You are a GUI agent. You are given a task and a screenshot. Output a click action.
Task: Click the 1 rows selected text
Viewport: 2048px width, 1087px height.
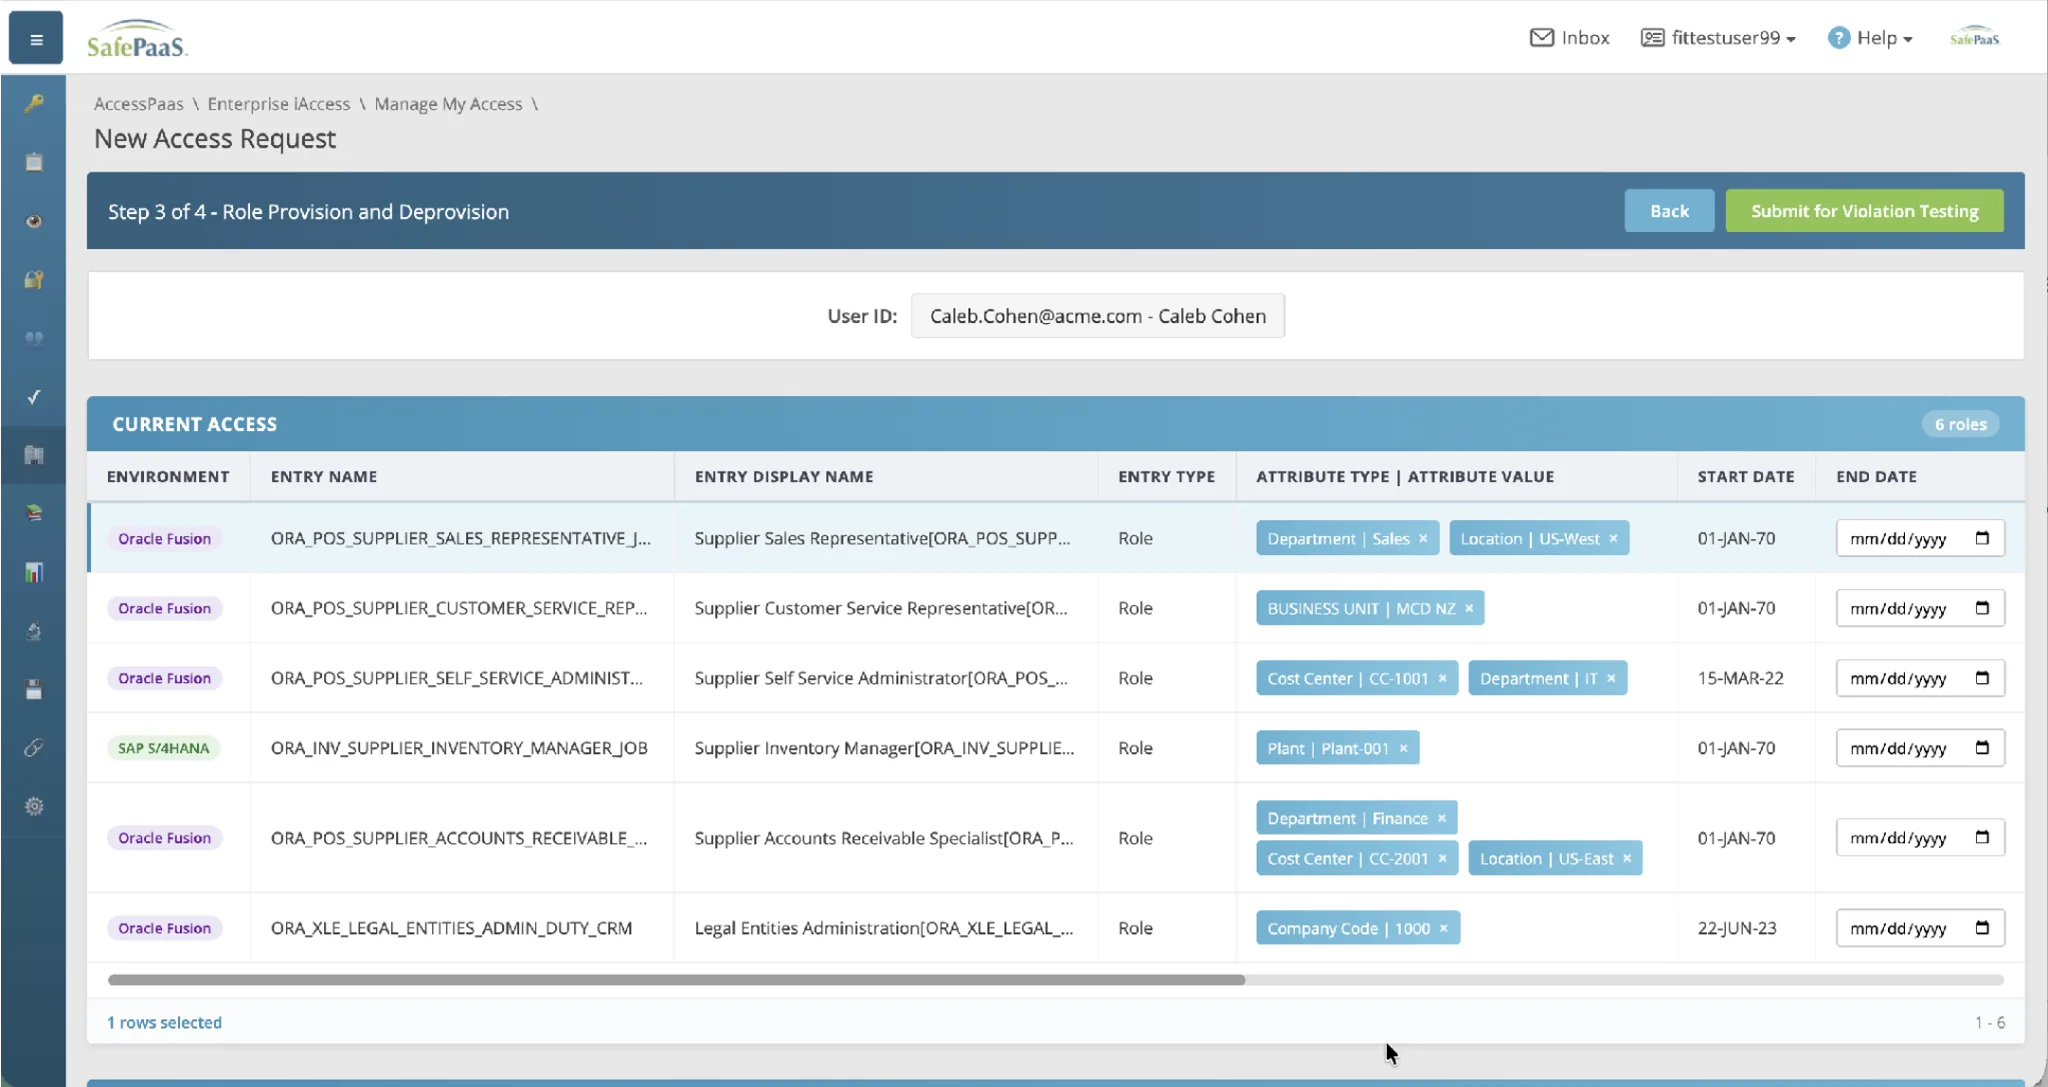tap(164, 1022)
